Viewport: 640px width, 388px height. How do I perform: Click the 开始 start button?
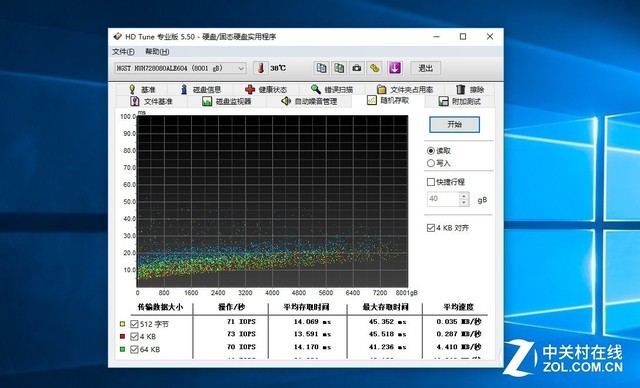coord(454,124)
